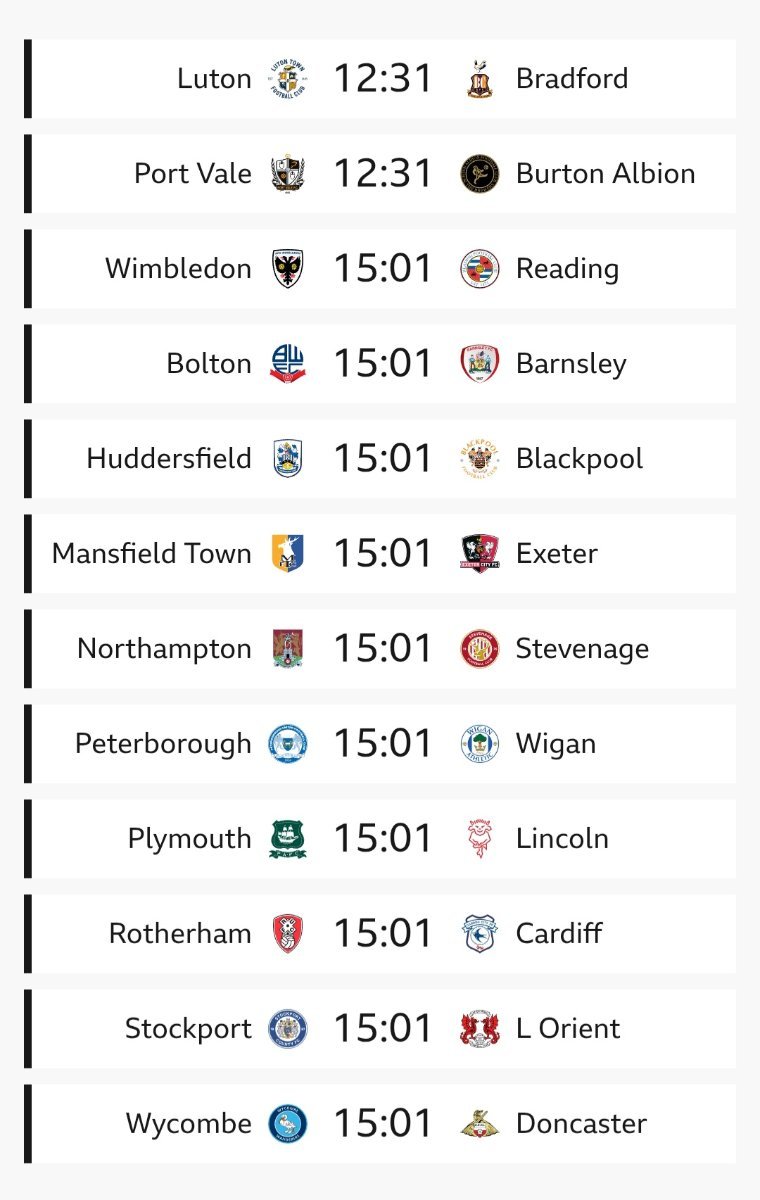
Task: Select the Port Vale badge
Action: [288, 174]
